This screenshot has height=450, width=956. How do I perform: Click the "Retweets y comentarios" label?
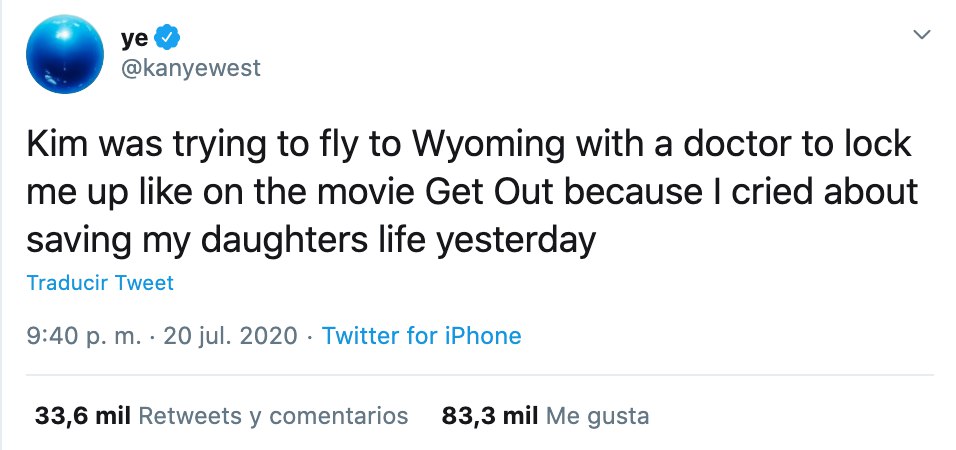[273, 416]
